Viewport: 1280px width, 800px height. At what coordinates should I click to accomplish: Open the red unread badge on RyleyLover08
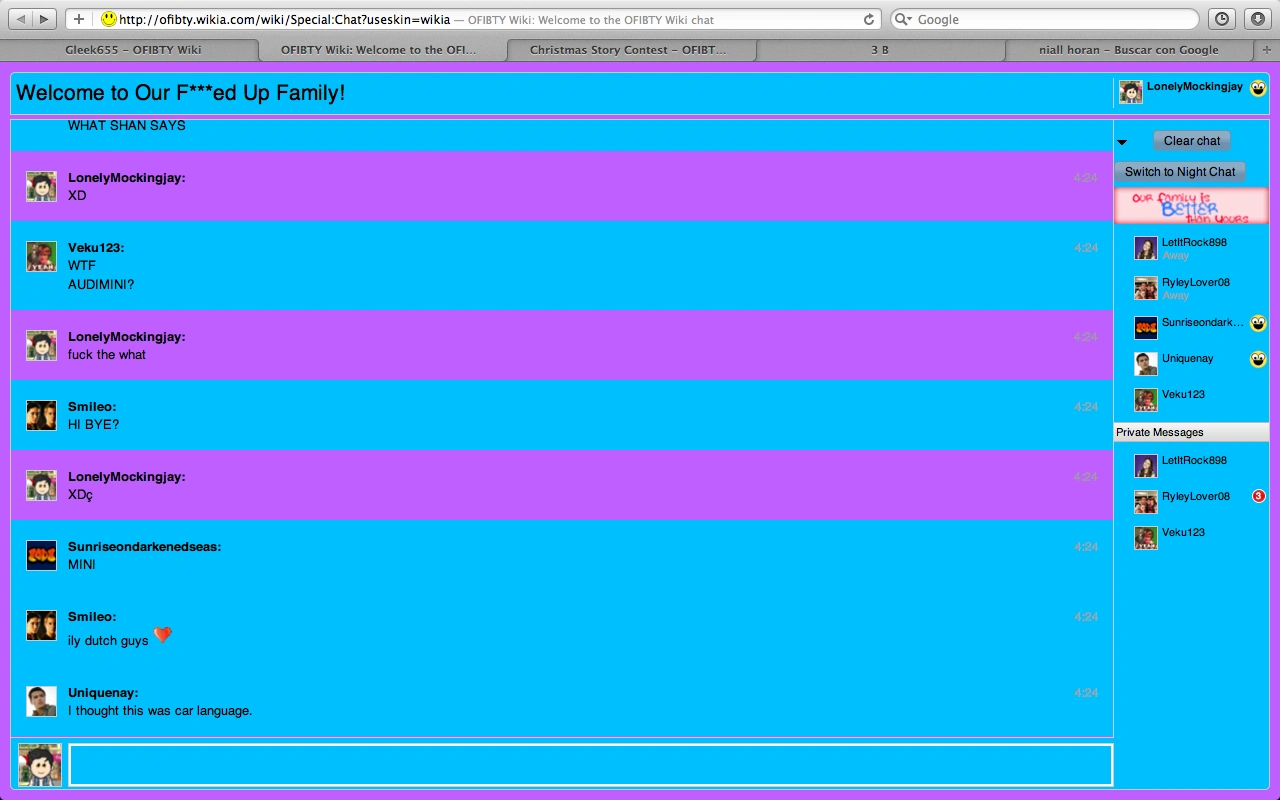click(x=1259, y=496)
